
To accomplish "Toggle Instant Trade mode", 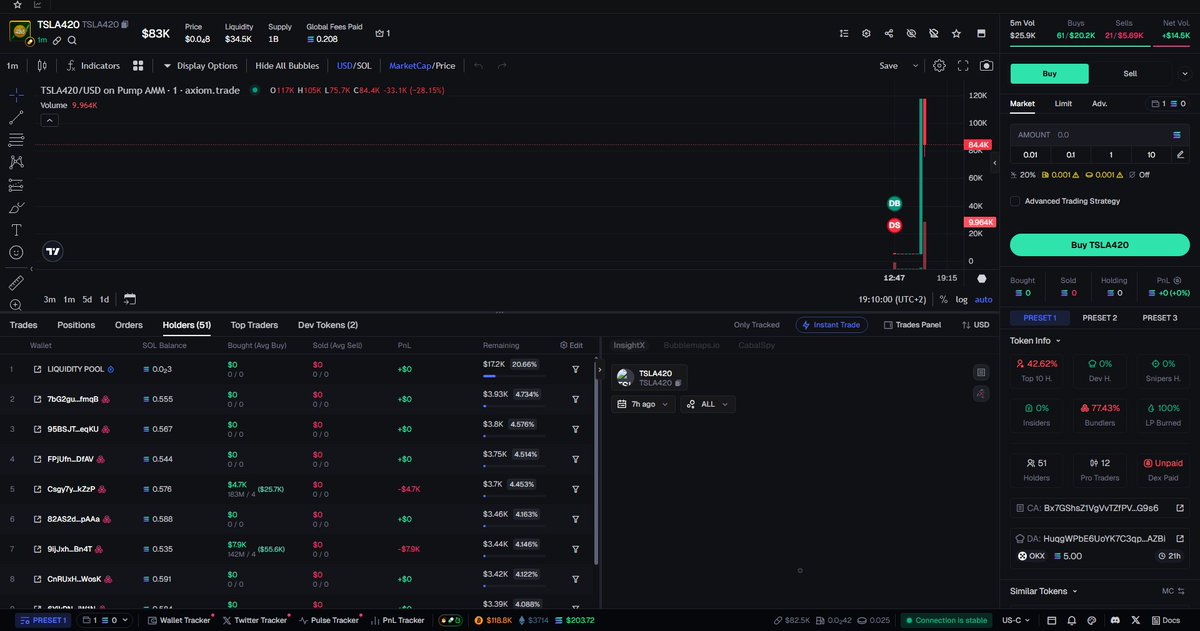I will pos(831,325).
